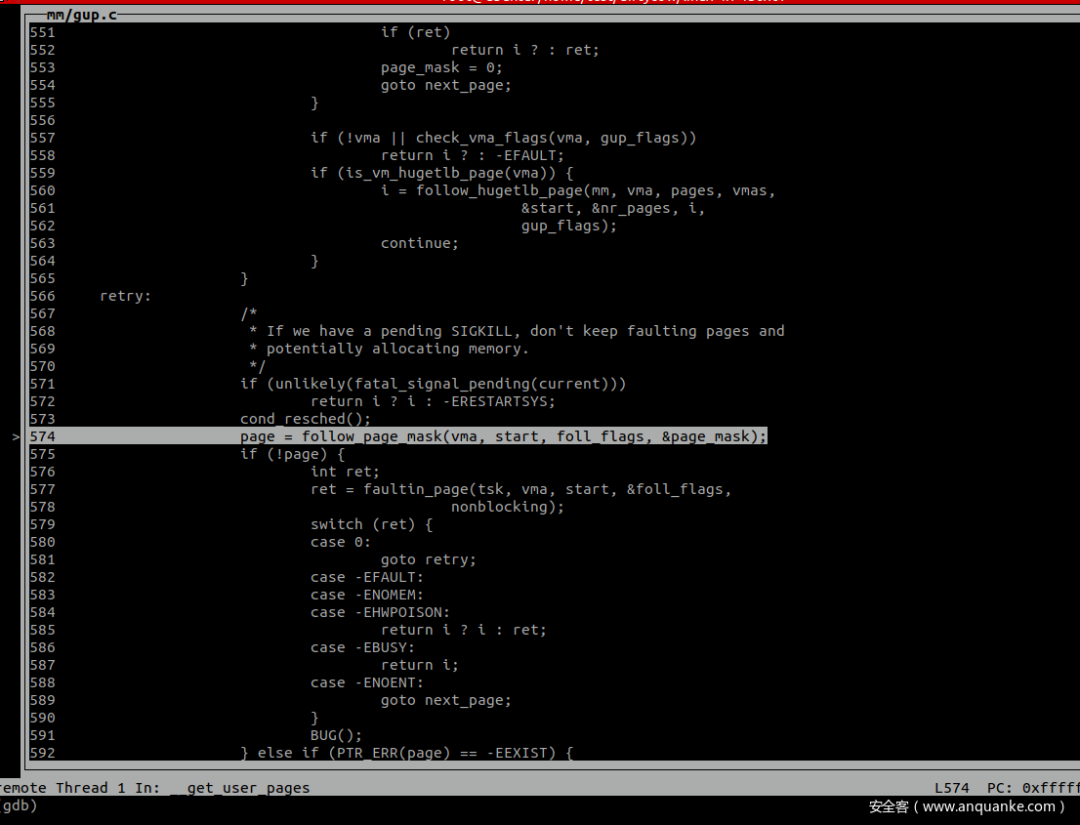Click line 554 'goto next_page;'
Viewport: 1080px width, 825px height.
446,85
